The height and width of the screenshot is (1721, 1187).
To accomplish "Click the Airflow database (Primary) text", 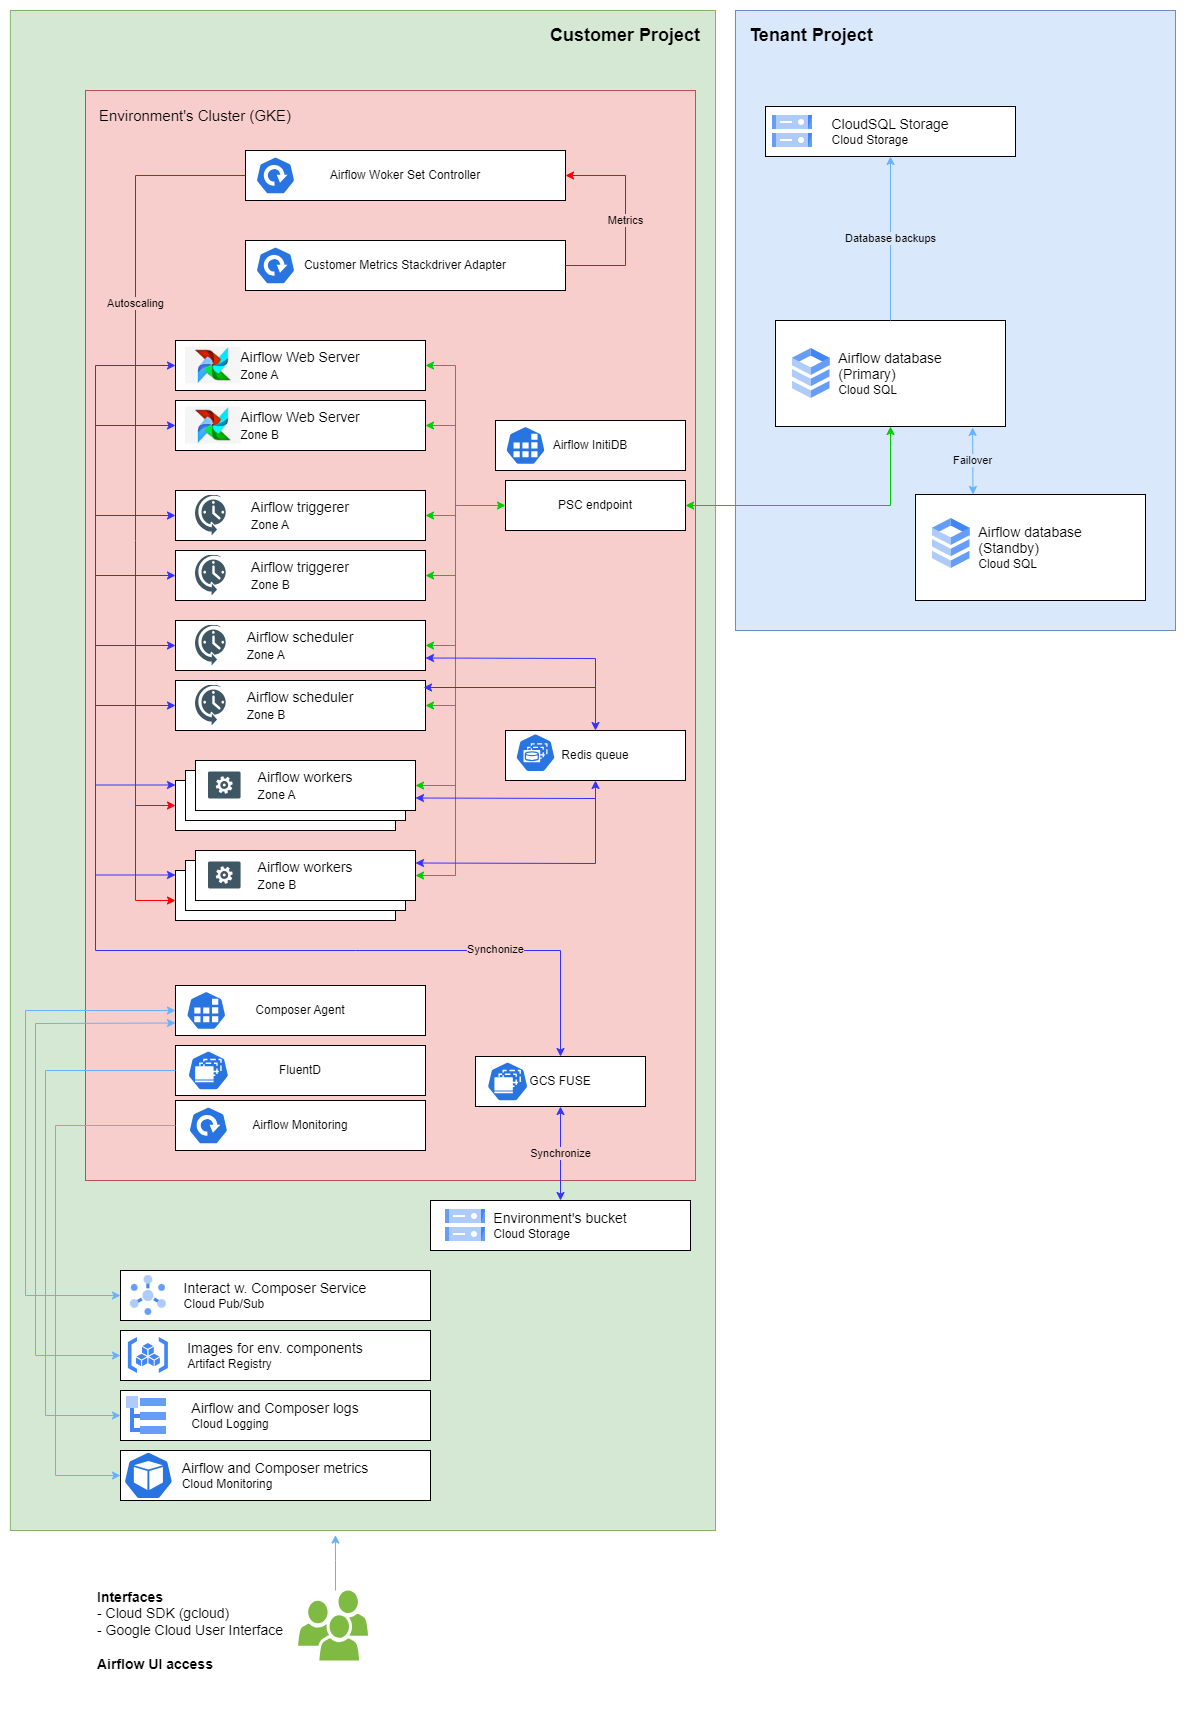I will pyautogui.click(x=890, y=366).
